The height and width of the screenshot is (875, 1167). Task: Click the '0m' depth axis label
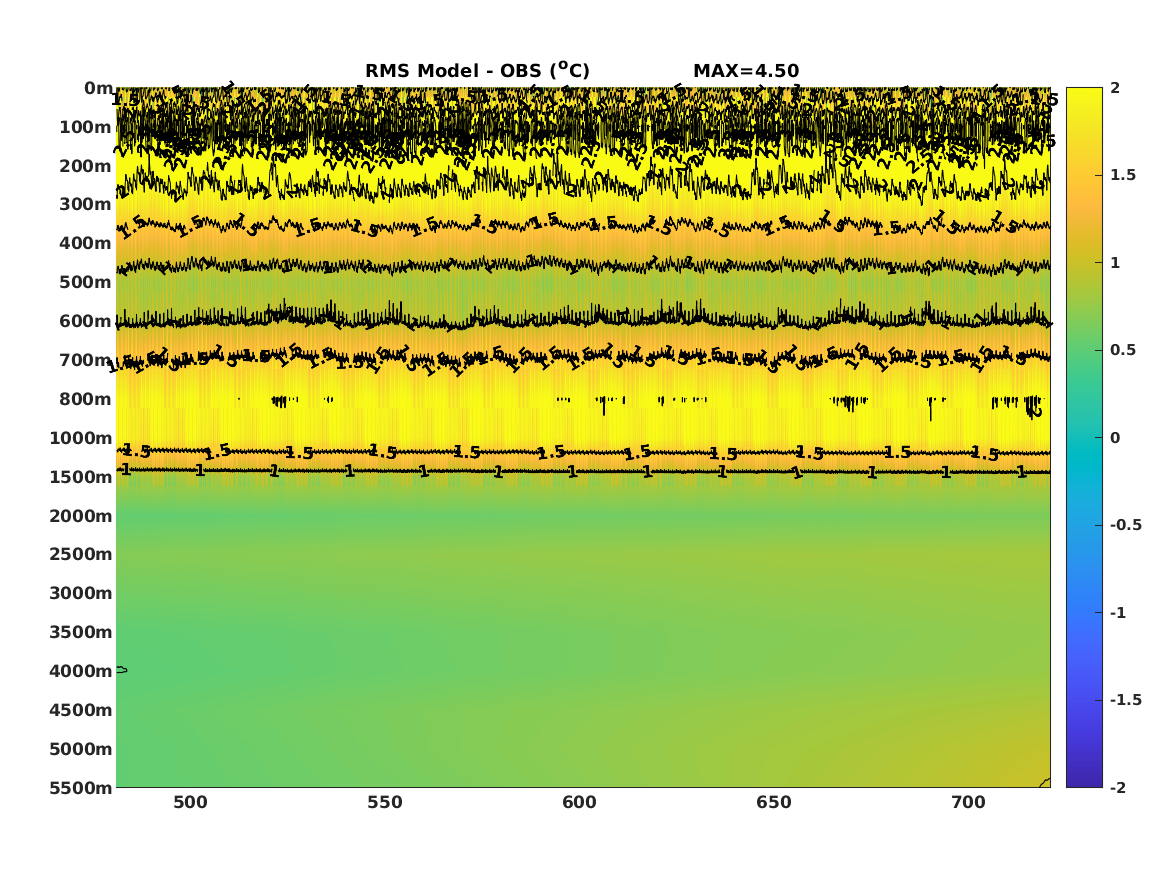pyautogui.click(x=98, y=88)
